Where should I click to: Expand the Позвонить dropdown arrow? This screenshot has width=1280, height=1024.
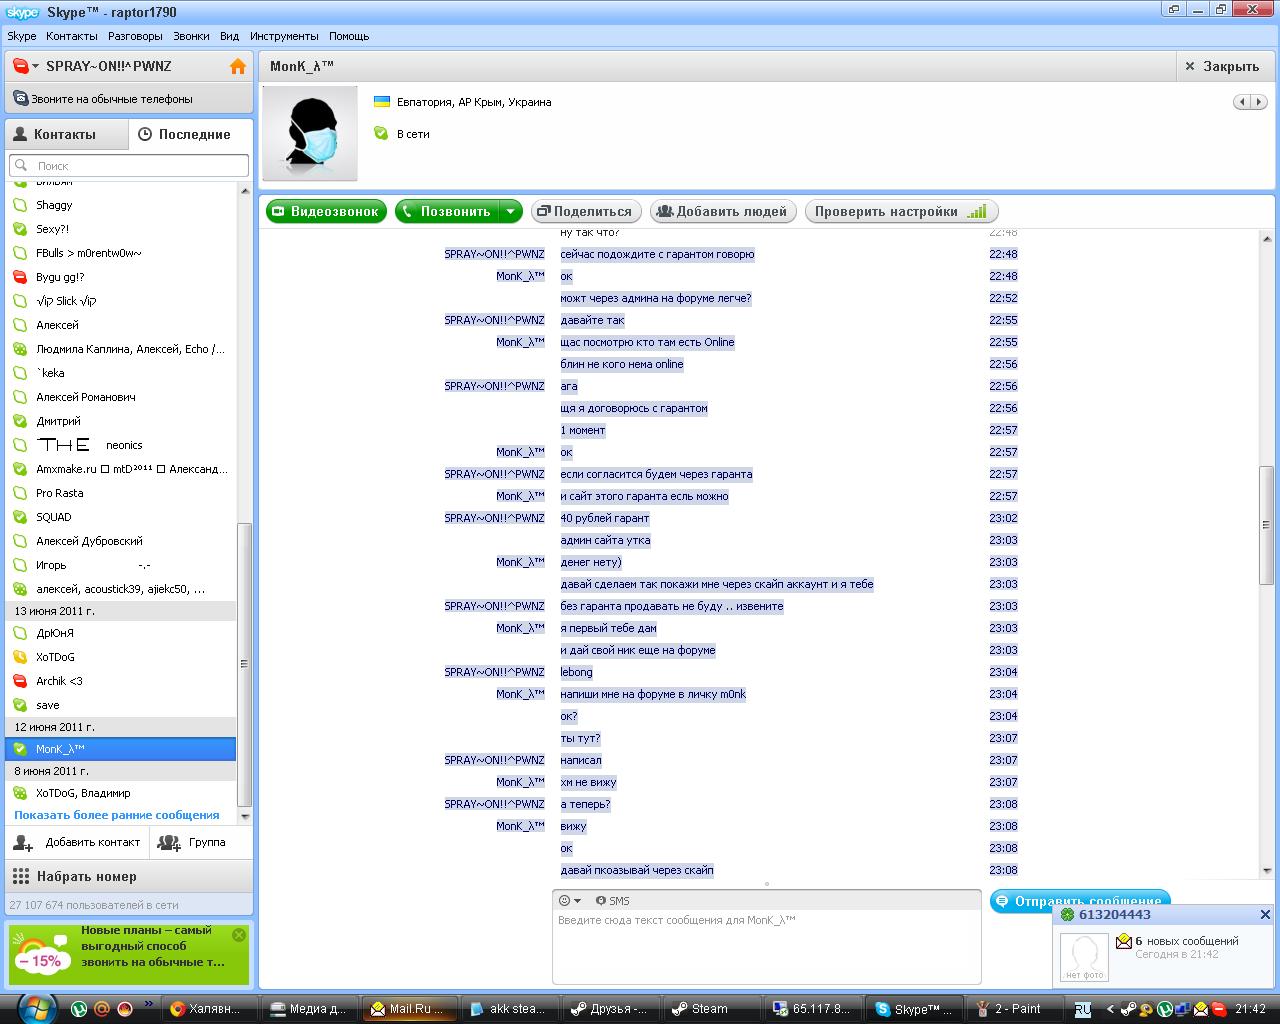point(510,211)
